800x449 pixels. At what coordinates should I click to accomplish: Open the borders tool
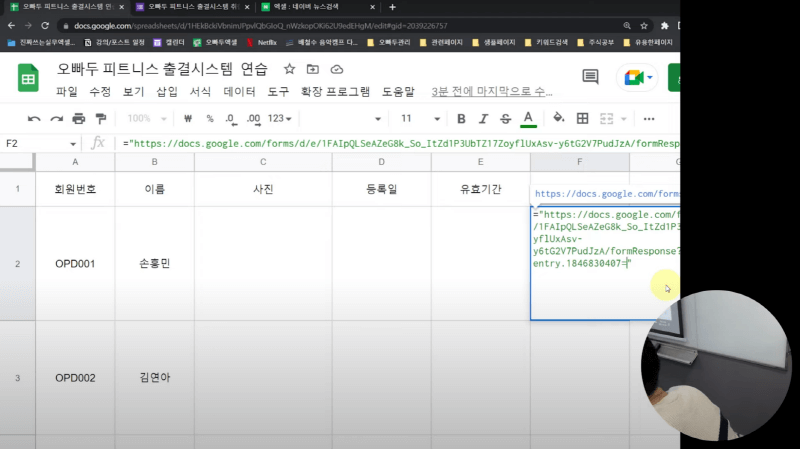(x=582, y=119)
